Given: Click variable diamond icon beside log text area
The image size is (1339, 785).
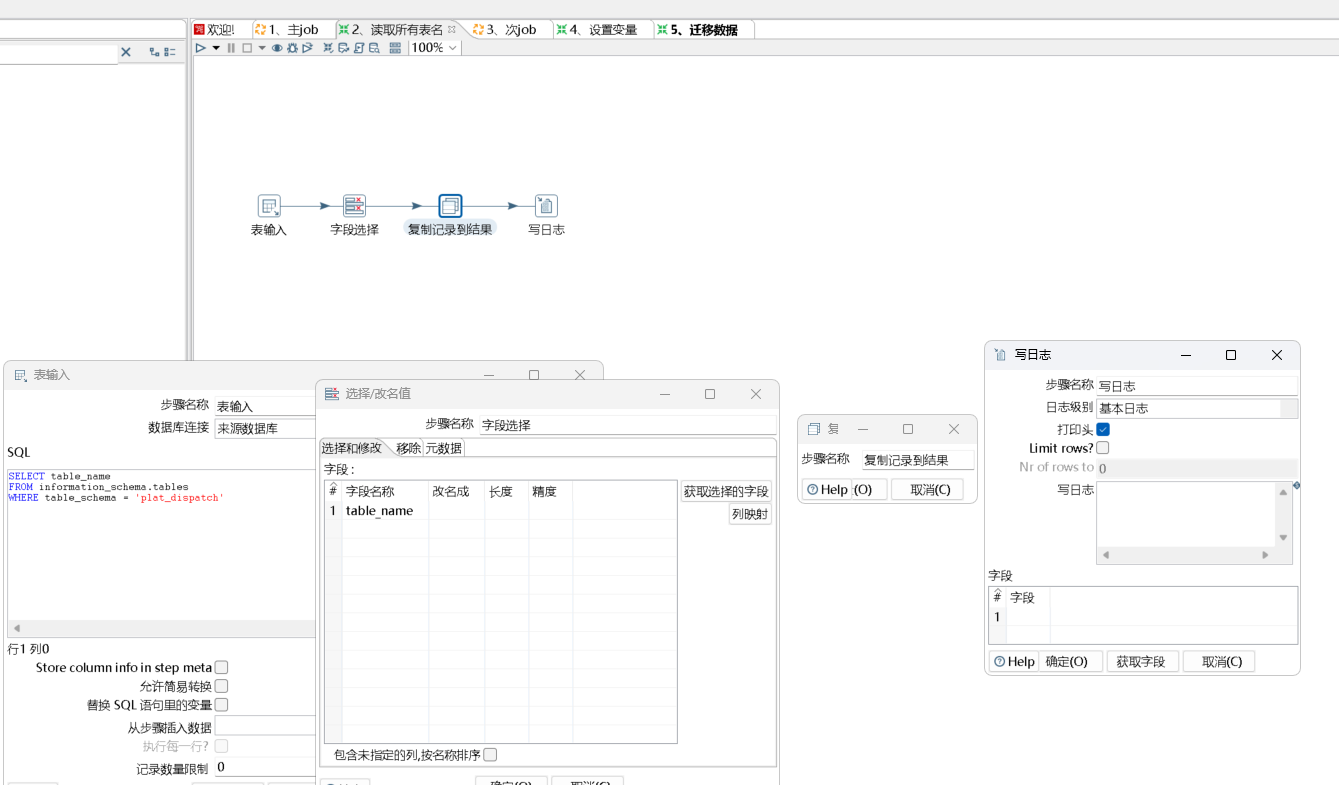Looking at the screenshot, I should click(x=1296, y=486).
